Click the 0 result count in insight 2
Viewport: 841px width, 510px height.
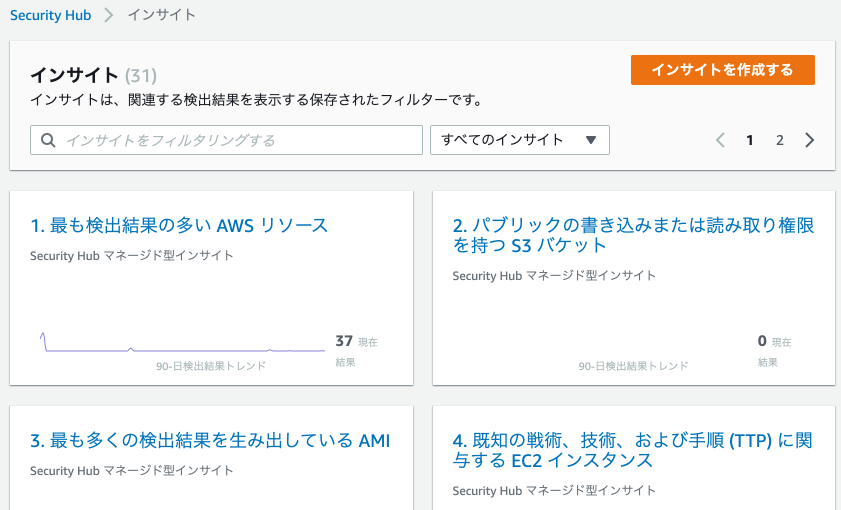click(762, 341)
